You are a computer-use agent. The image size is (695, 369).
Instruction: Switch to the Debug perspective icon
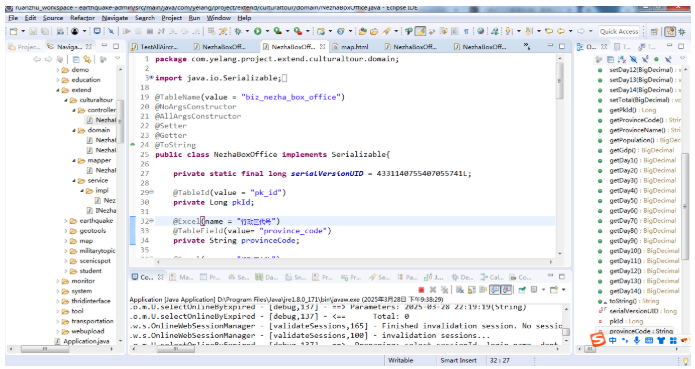coord(682,31)
